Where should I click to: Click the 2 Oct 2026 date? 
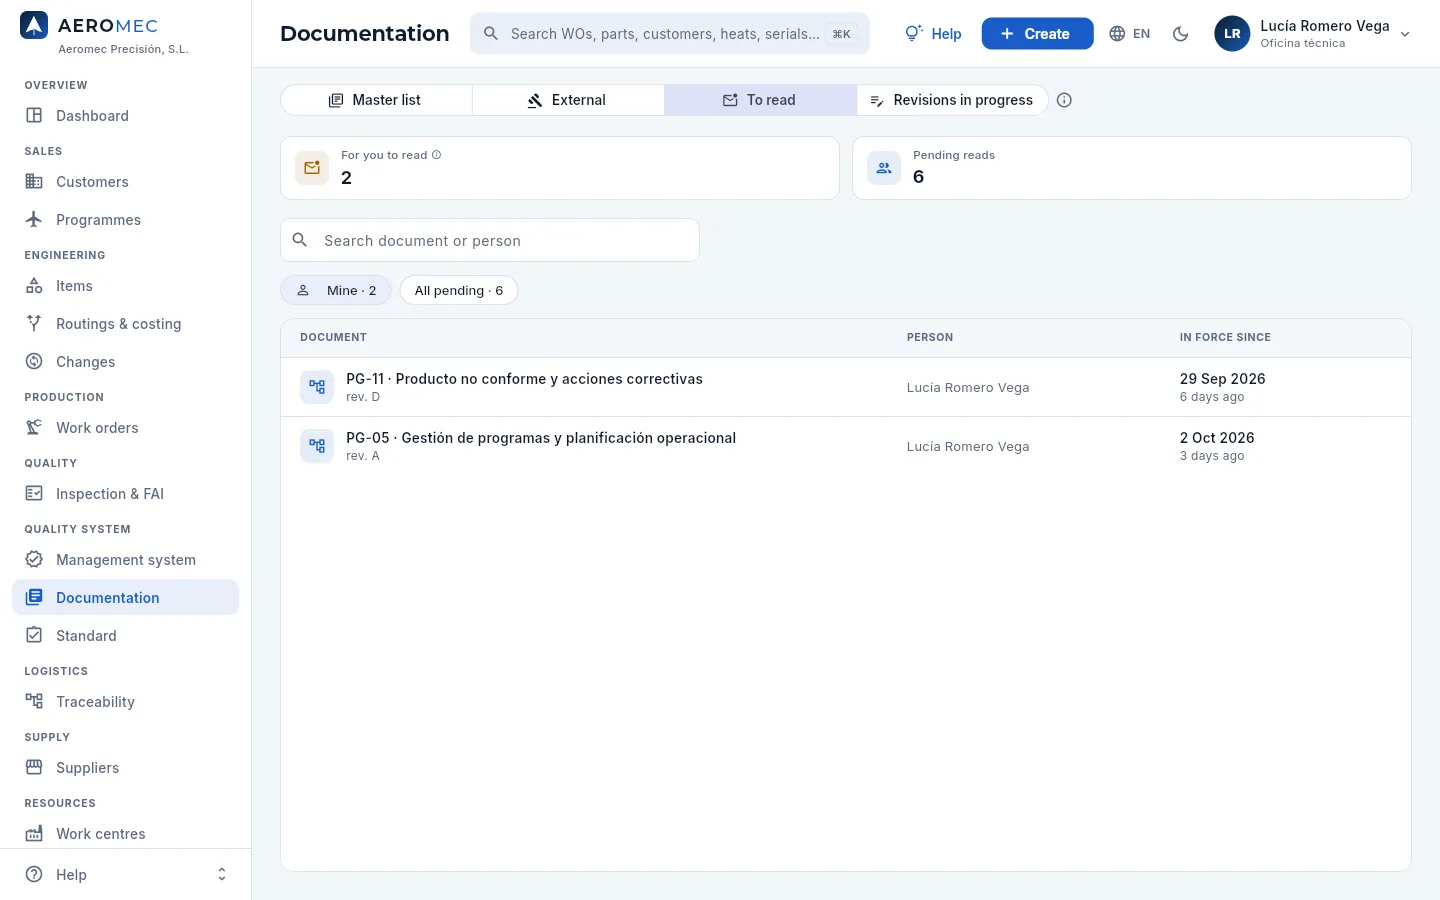tap(1217, 438)
